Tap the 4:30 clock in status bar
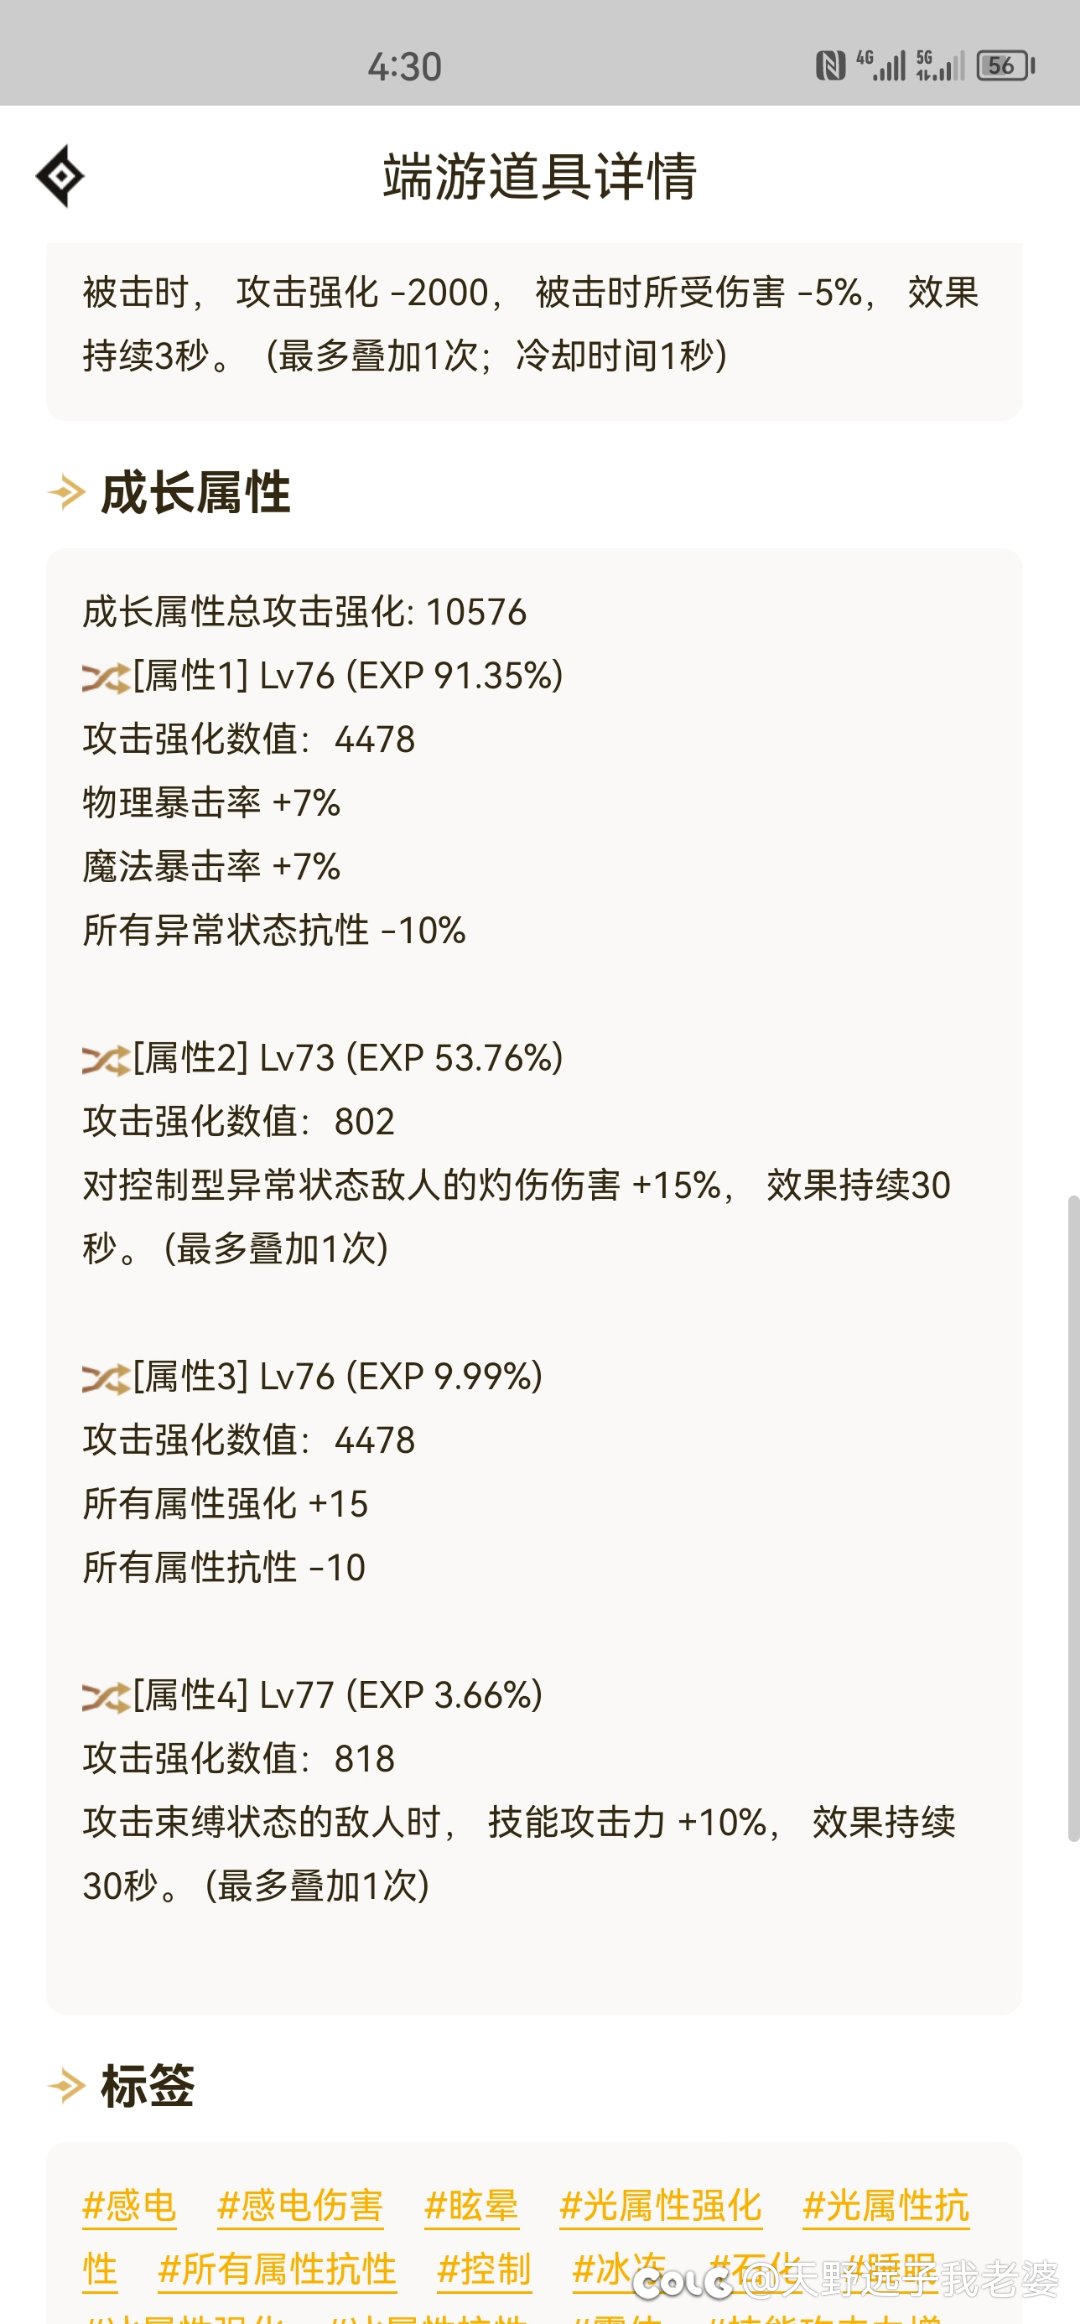The image size is (1080, 2324). (x=404, y=67)
